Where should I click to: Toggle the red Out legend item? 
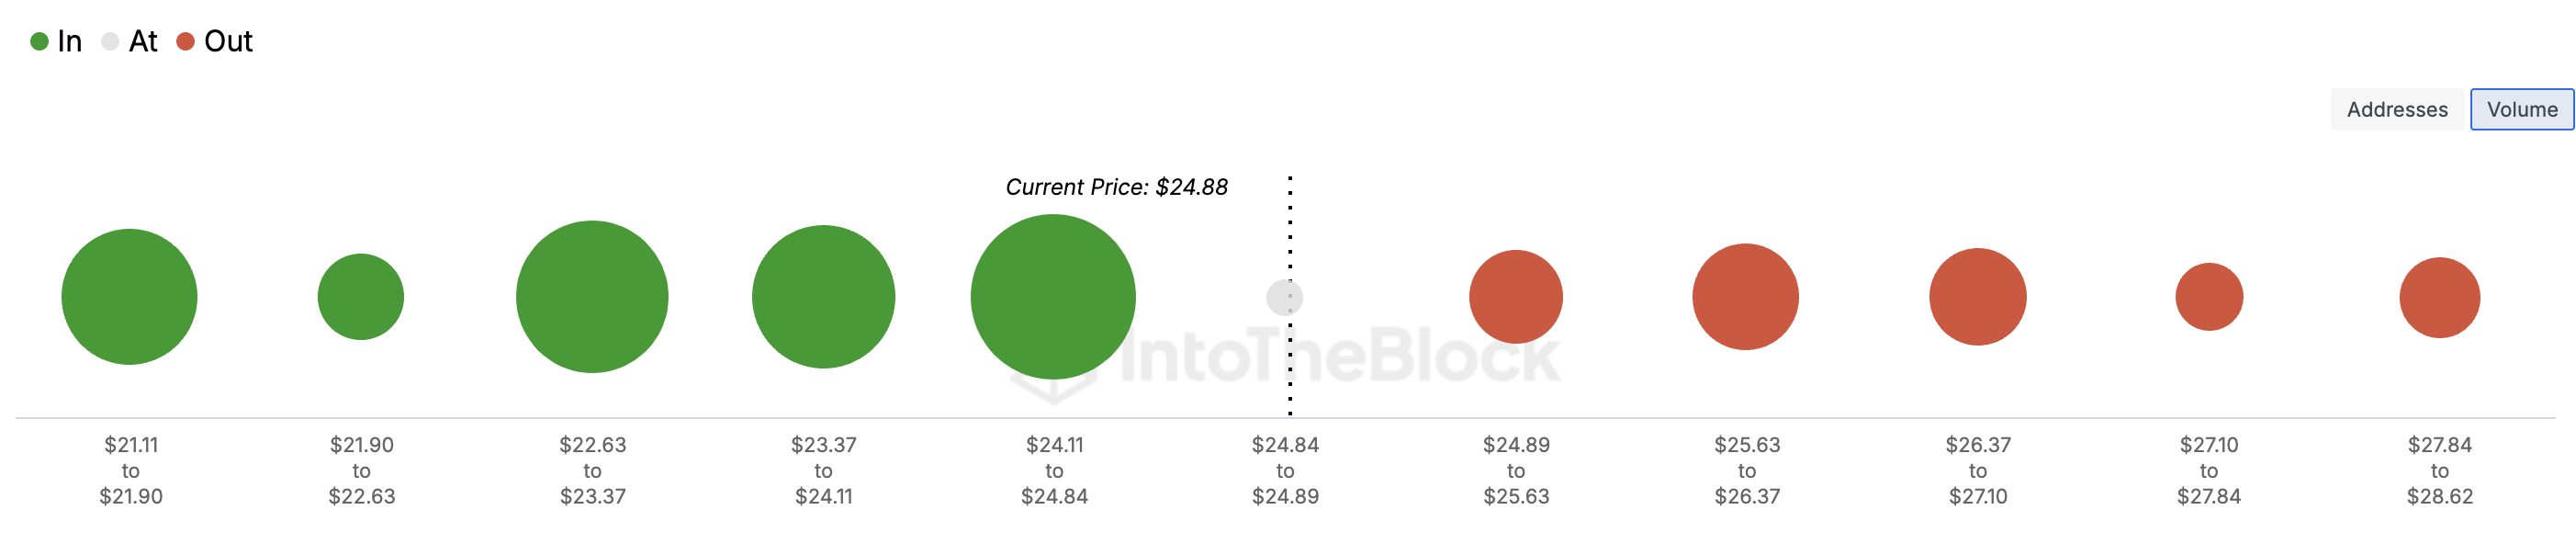pyautogui.click(x=215, y=41)
